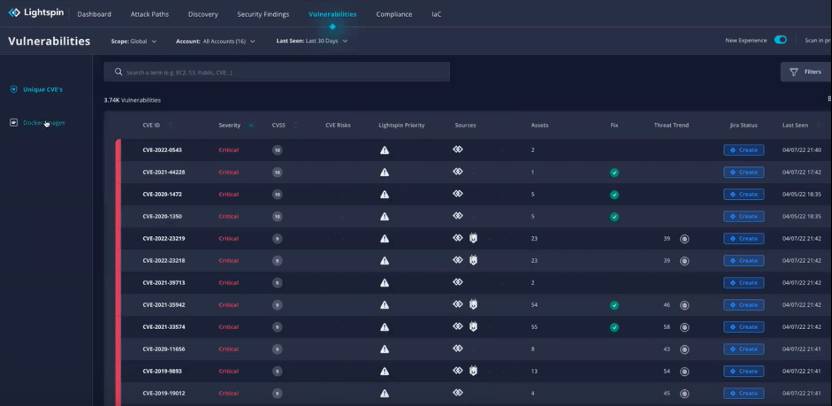Click the Docker Images sidebar icon

(x=14, y=123)
